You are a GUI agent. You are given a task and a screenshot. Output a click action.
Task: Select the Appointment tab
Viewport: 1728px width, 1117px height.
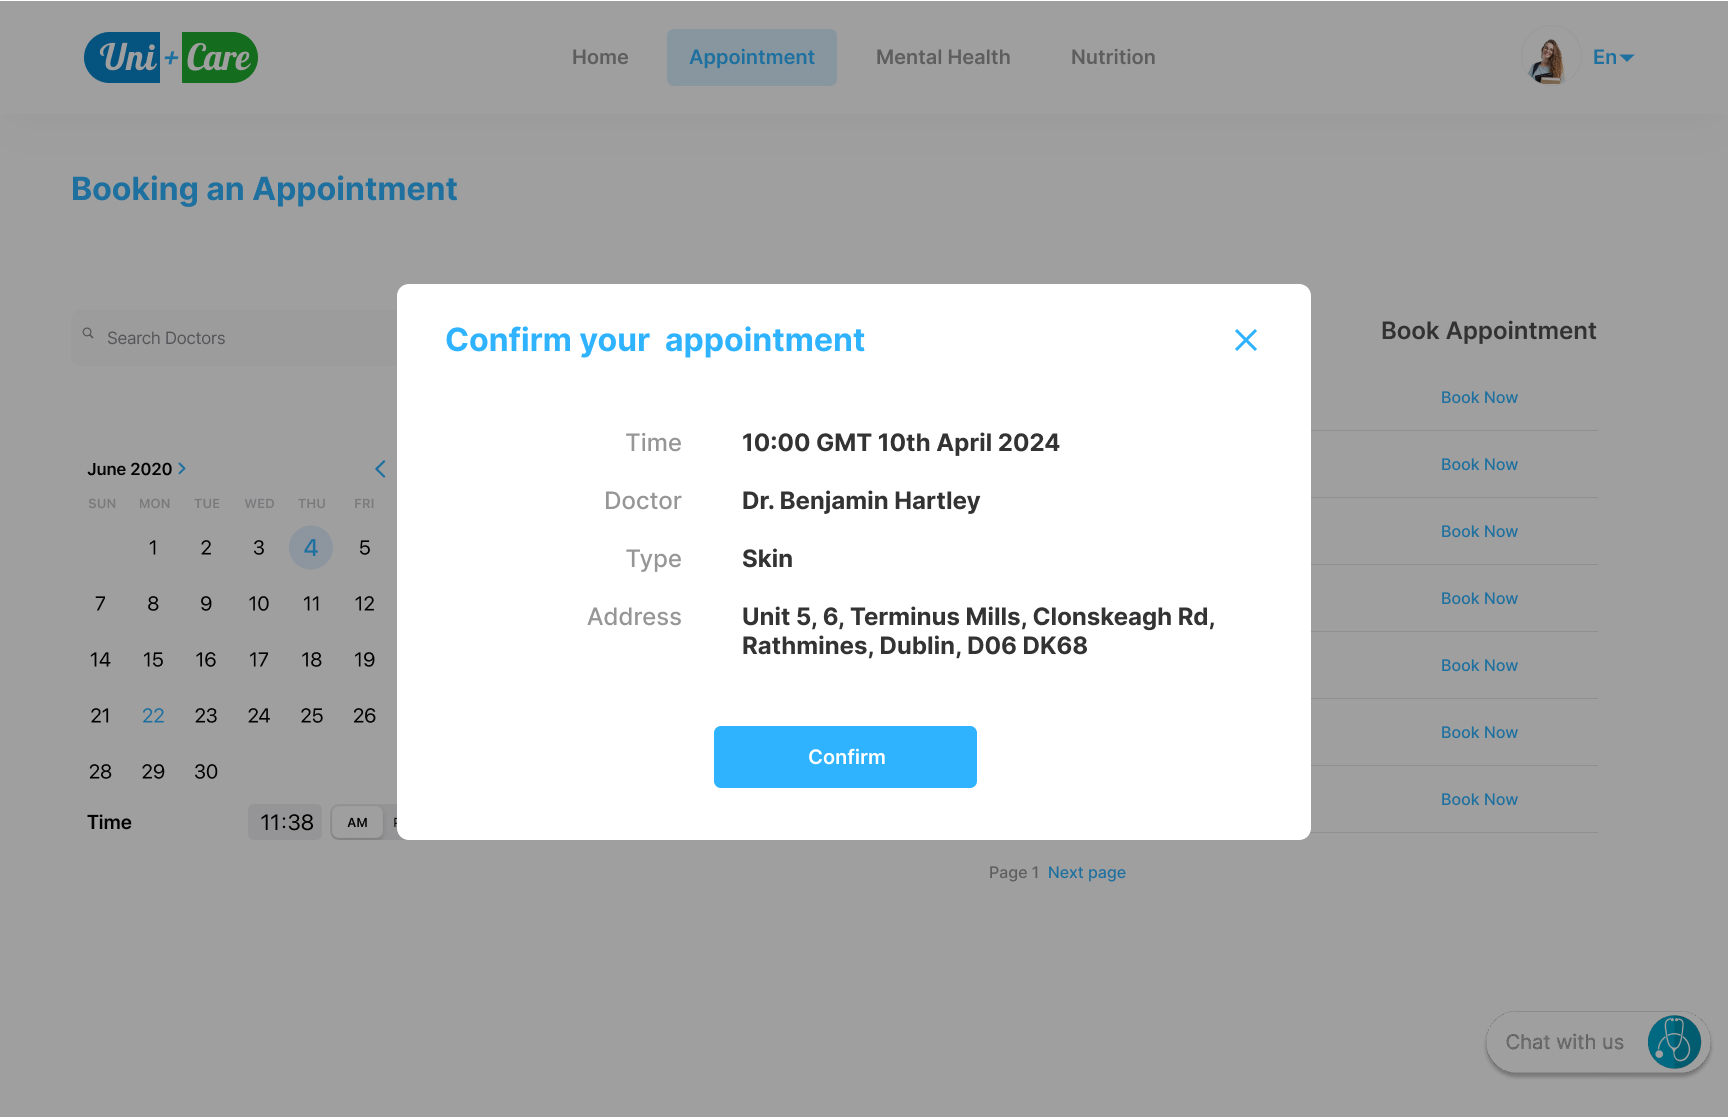(x=752, y=57)
